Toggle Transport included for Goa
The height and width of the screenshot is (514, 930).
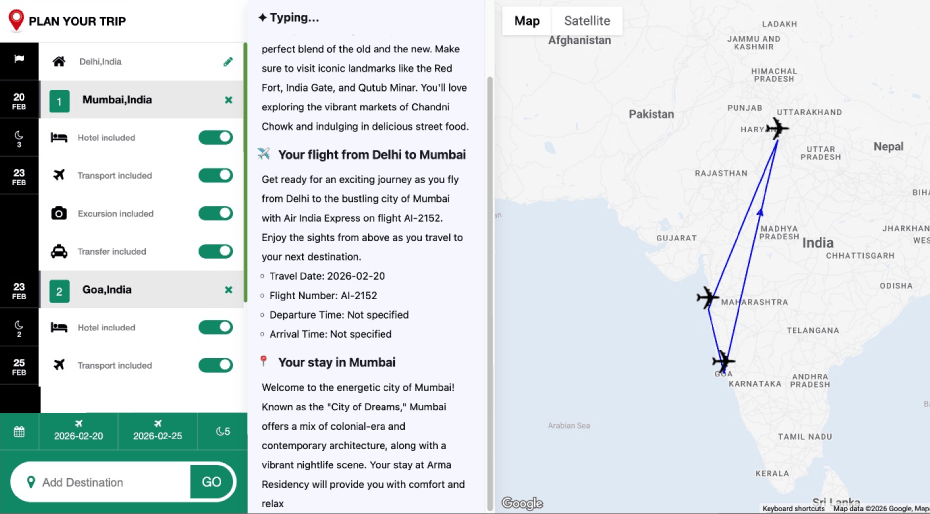[x=215, y=365]
